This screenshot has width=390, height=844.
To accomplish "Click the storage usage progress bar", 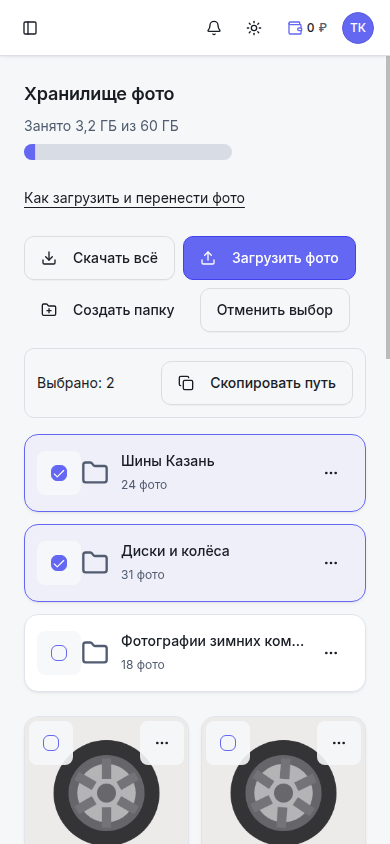I will [128, 152].
